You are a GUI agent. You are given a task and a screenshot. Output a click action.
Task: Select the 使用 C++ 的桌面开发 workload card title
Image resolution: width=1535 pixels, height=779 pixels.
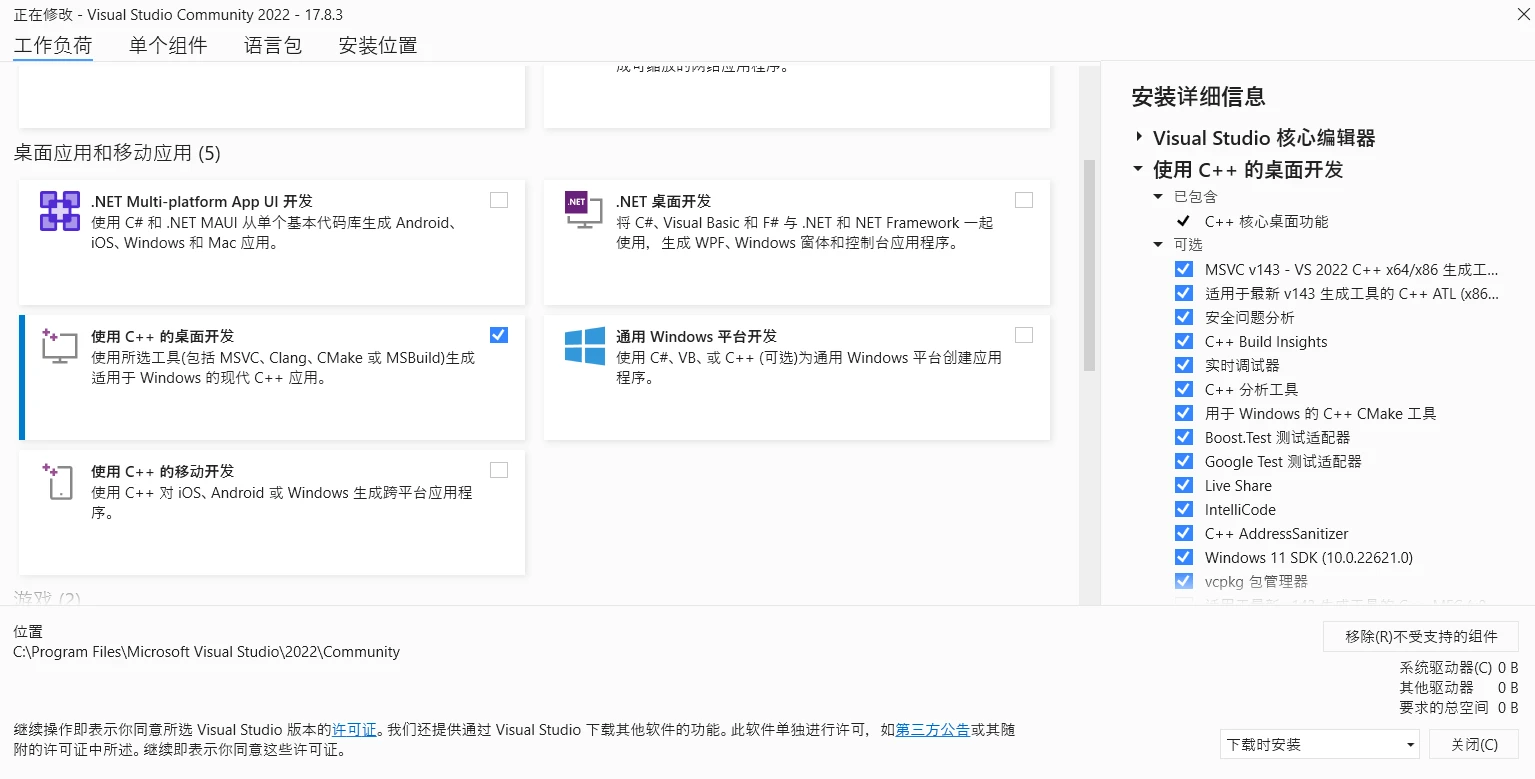[163, 336]
